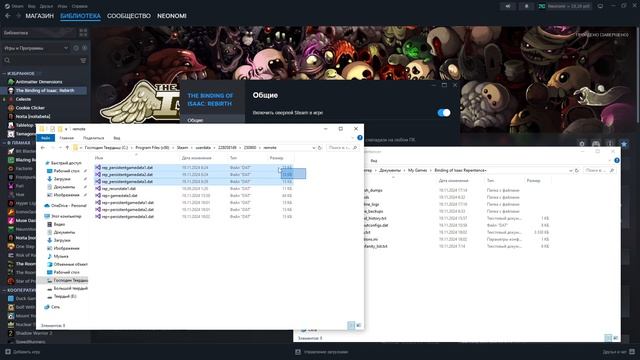Select Этот компьютер in navigation pane
Image resolution: width=640 pixels, height=360 pixels.
[x=66, y=216]
